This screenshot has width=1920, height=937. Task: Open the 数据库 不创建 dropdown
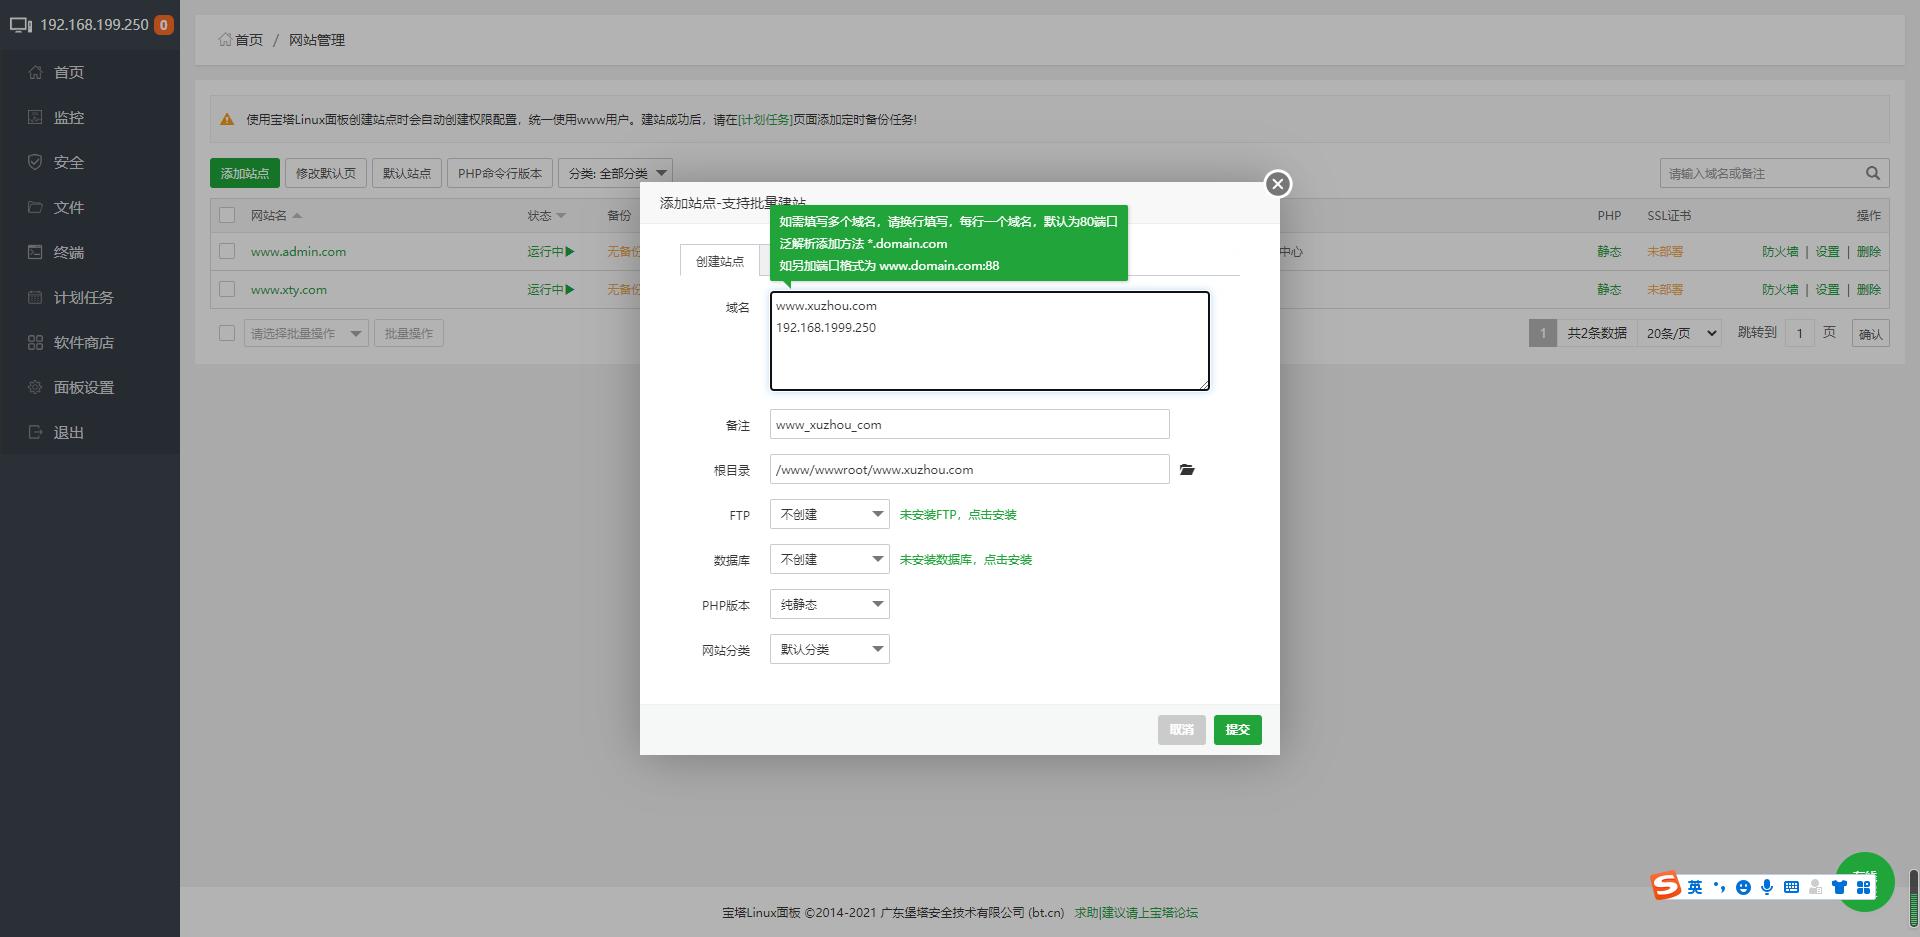(829, 559)
